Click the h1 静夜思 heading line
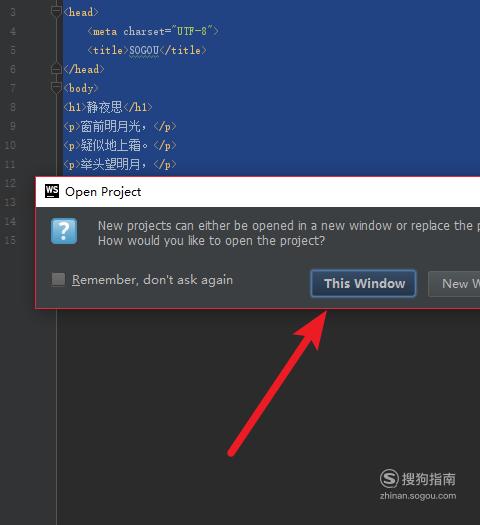Viewport: 480px width, 525px height. pyautogui.click(x=108, y=107)
